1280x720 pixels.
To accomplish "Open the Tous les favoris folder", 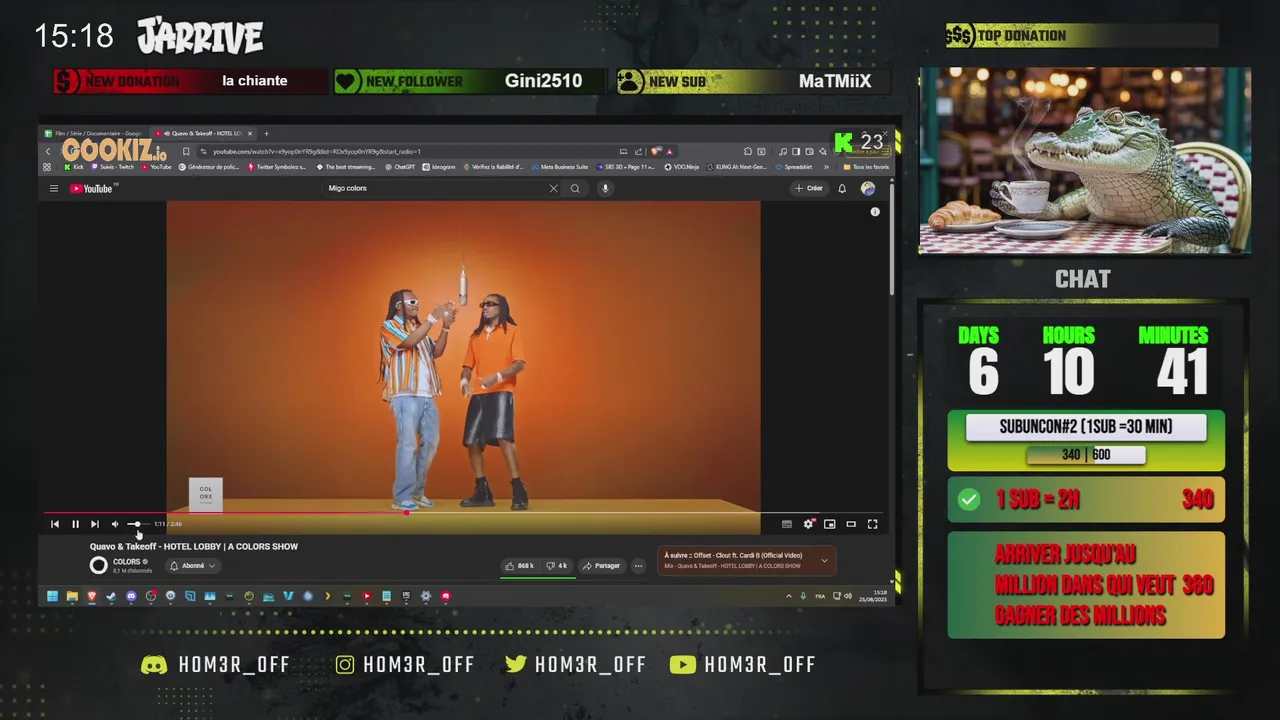I will 866,167.
